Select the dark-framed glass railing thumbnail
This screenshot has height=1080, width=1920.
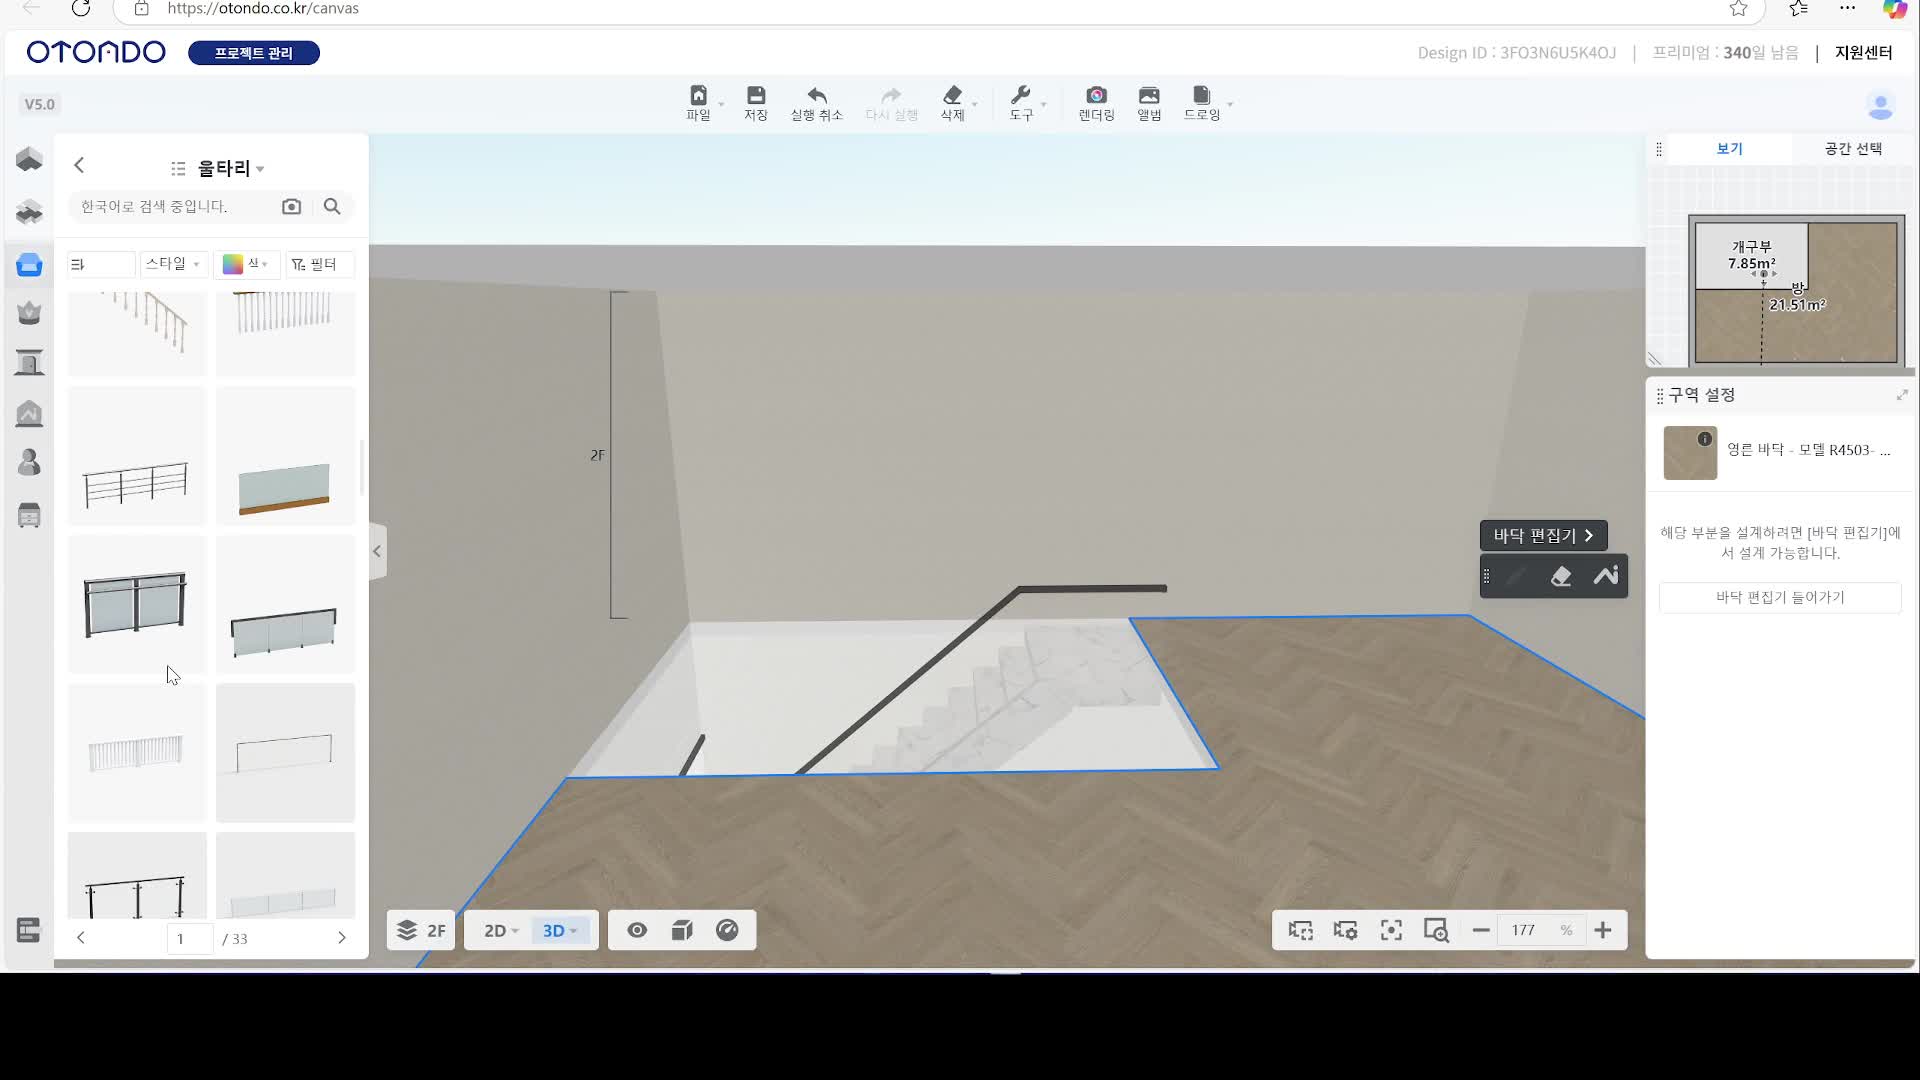pos(136,605)
